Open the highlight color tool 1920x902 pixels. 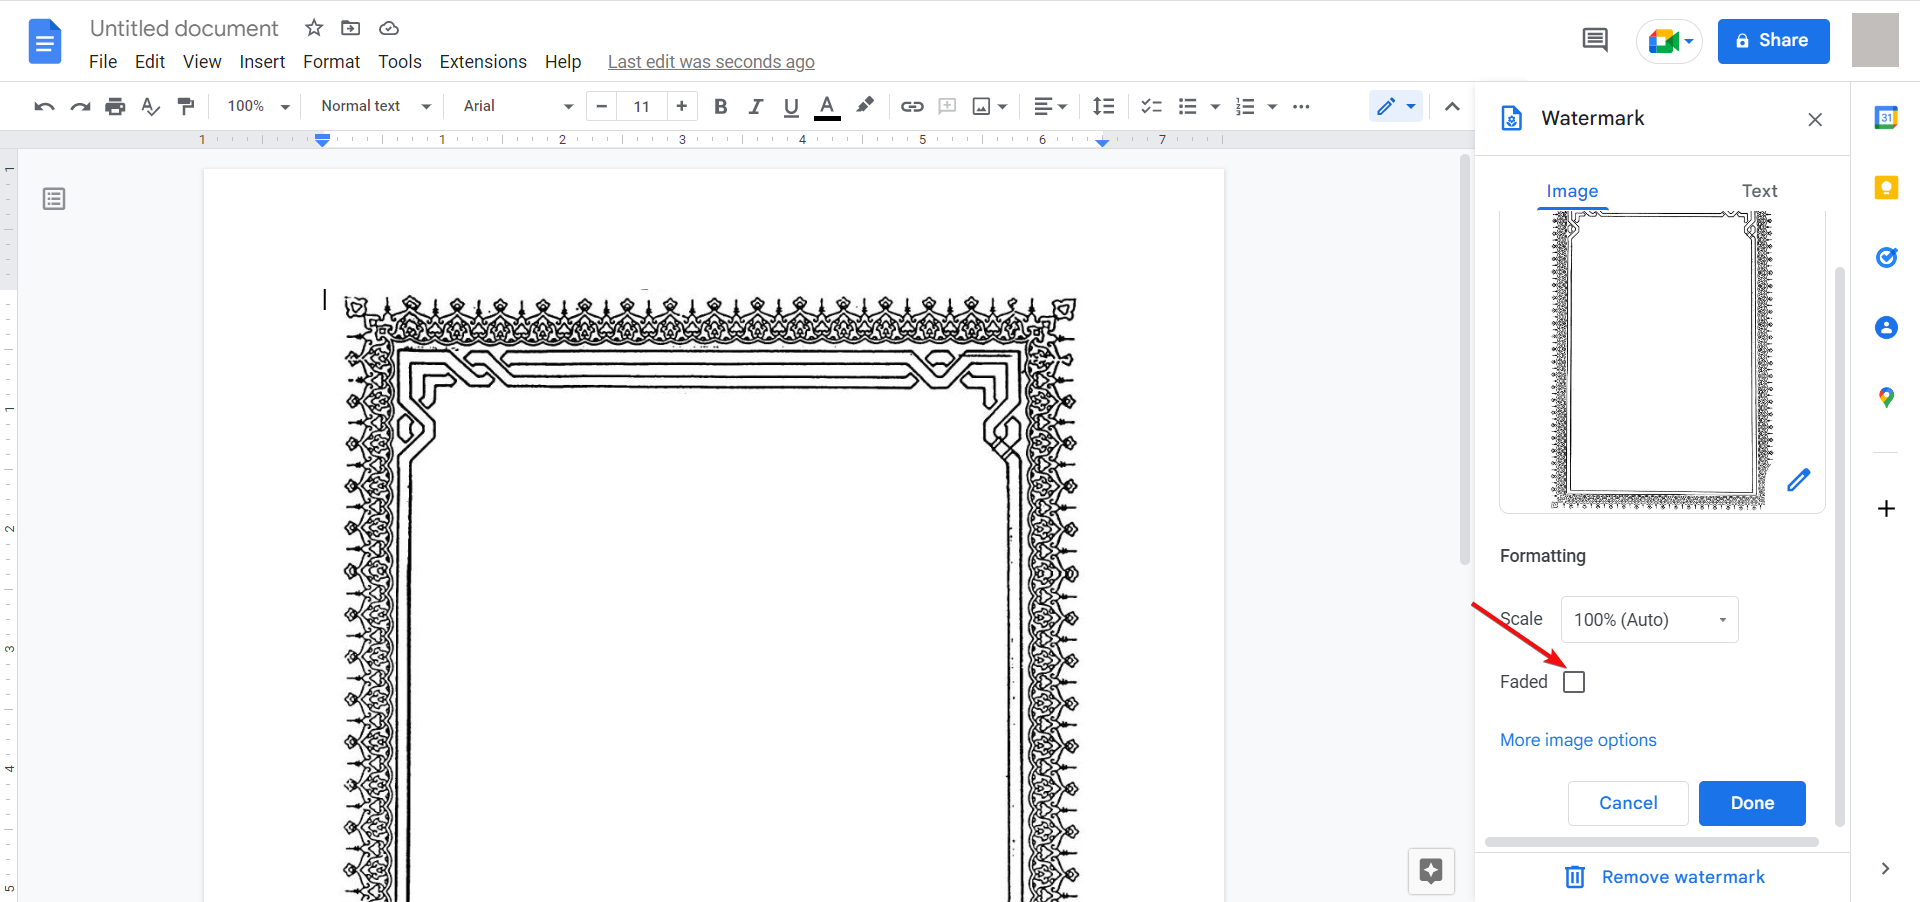(x=865, y=106)
